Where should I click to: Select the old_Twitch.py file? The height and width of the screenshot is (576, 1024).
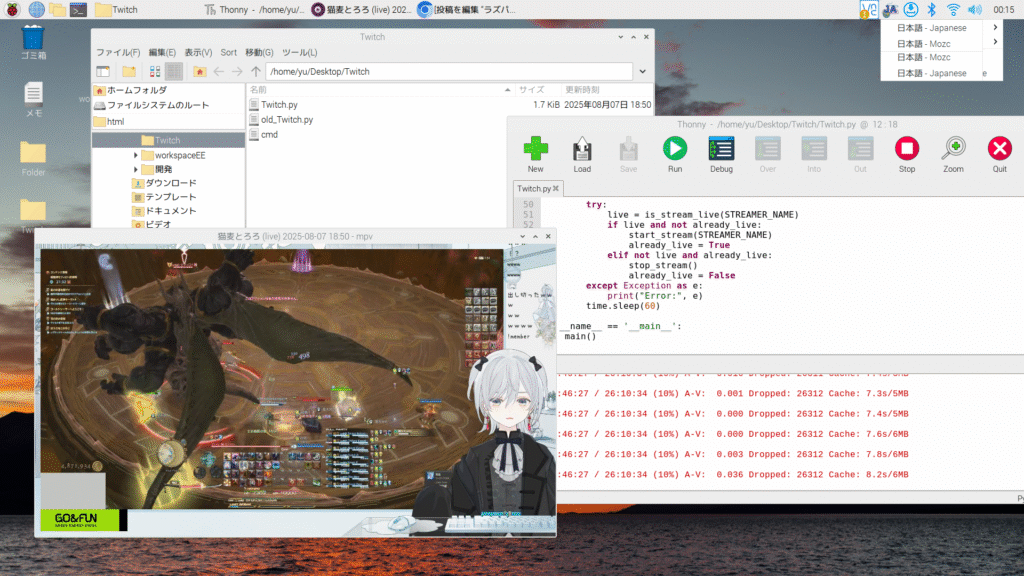coord(287,120)
